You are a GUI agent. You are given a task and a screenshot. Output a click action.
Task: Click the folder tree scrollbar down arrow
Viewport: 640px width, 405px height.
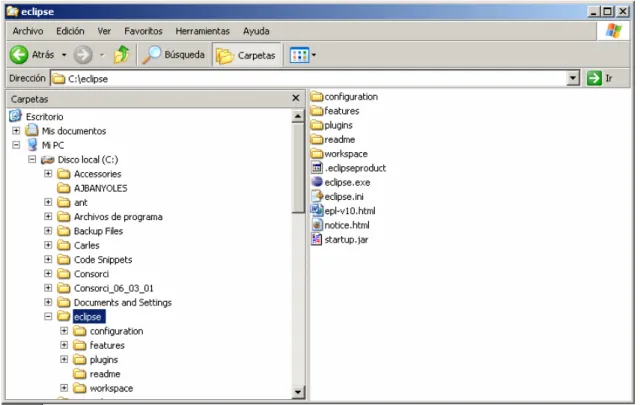298,392
